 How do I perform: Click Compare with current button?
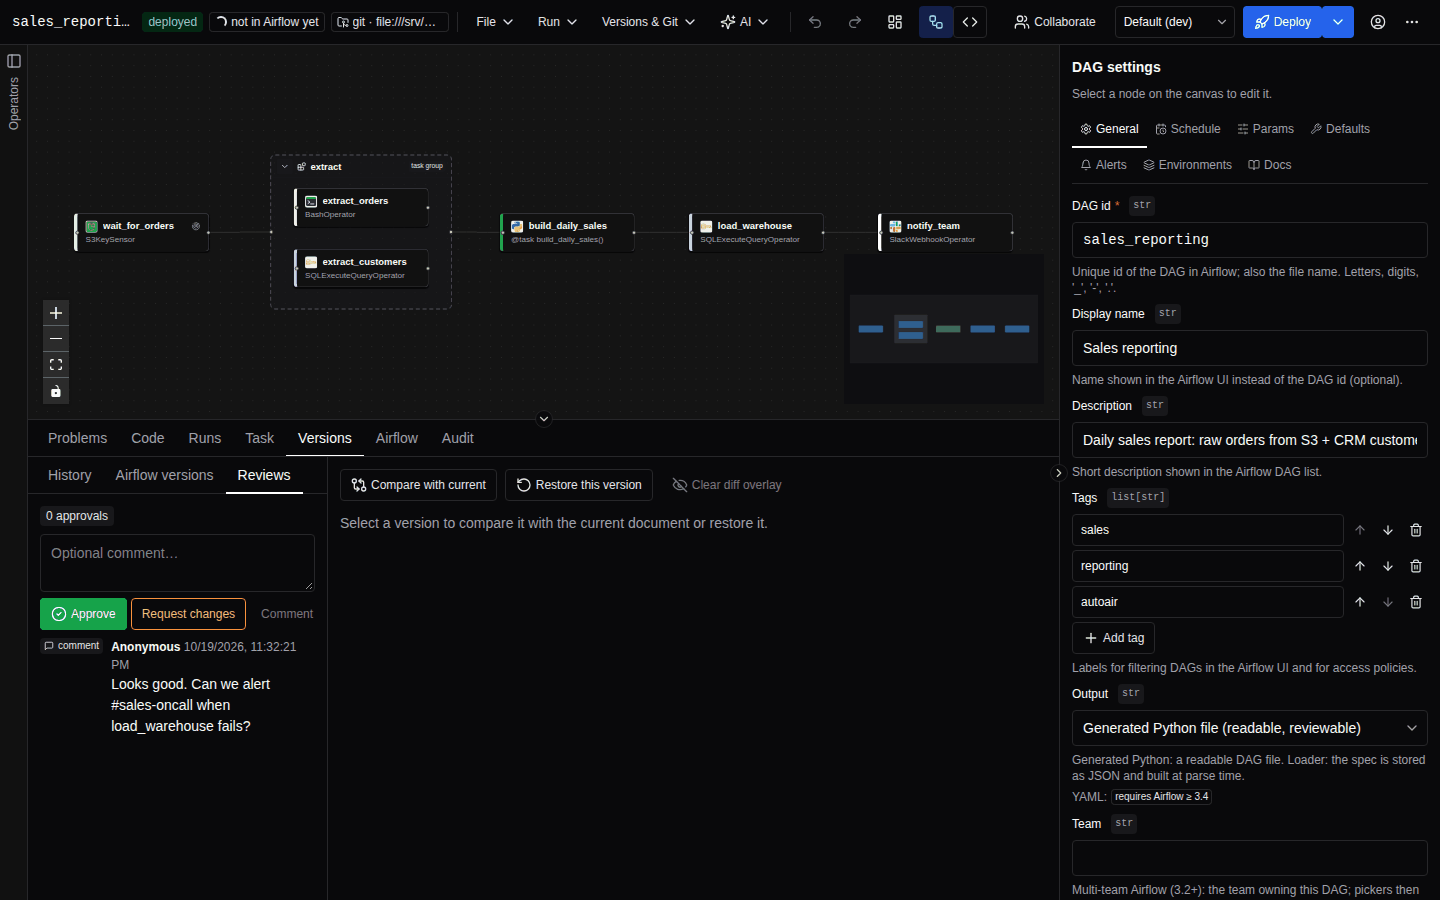click(x=419, y=485)
